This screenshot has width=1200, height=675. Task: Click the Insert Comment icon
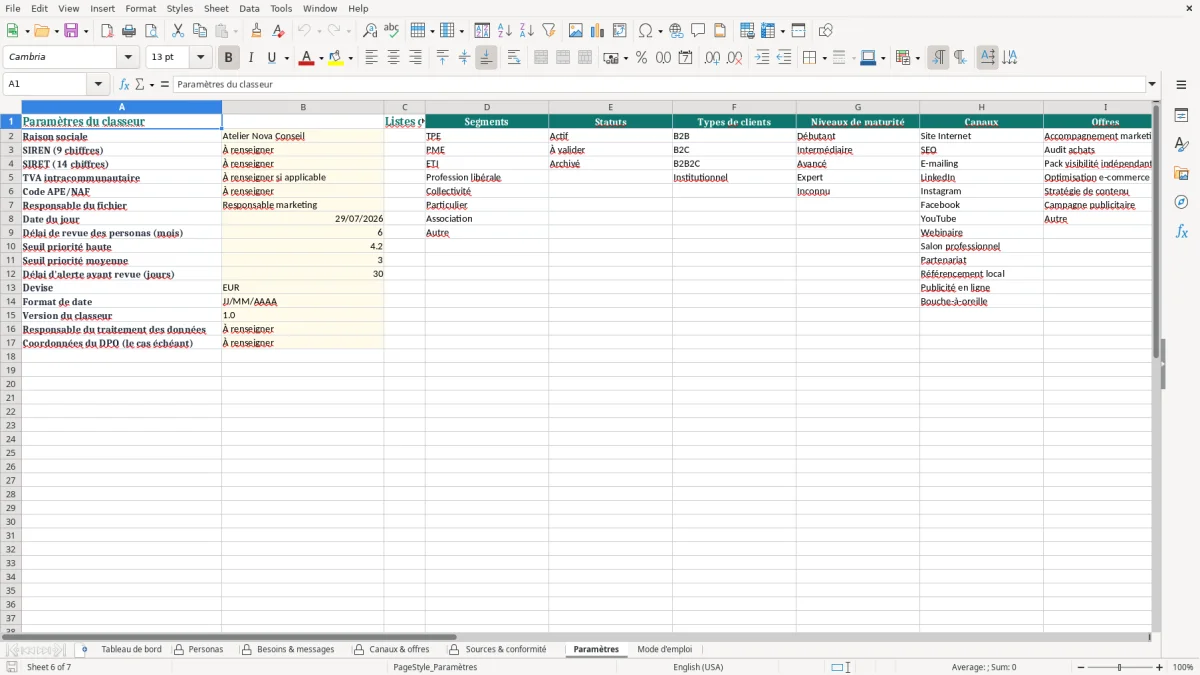[x=699, y=31]
